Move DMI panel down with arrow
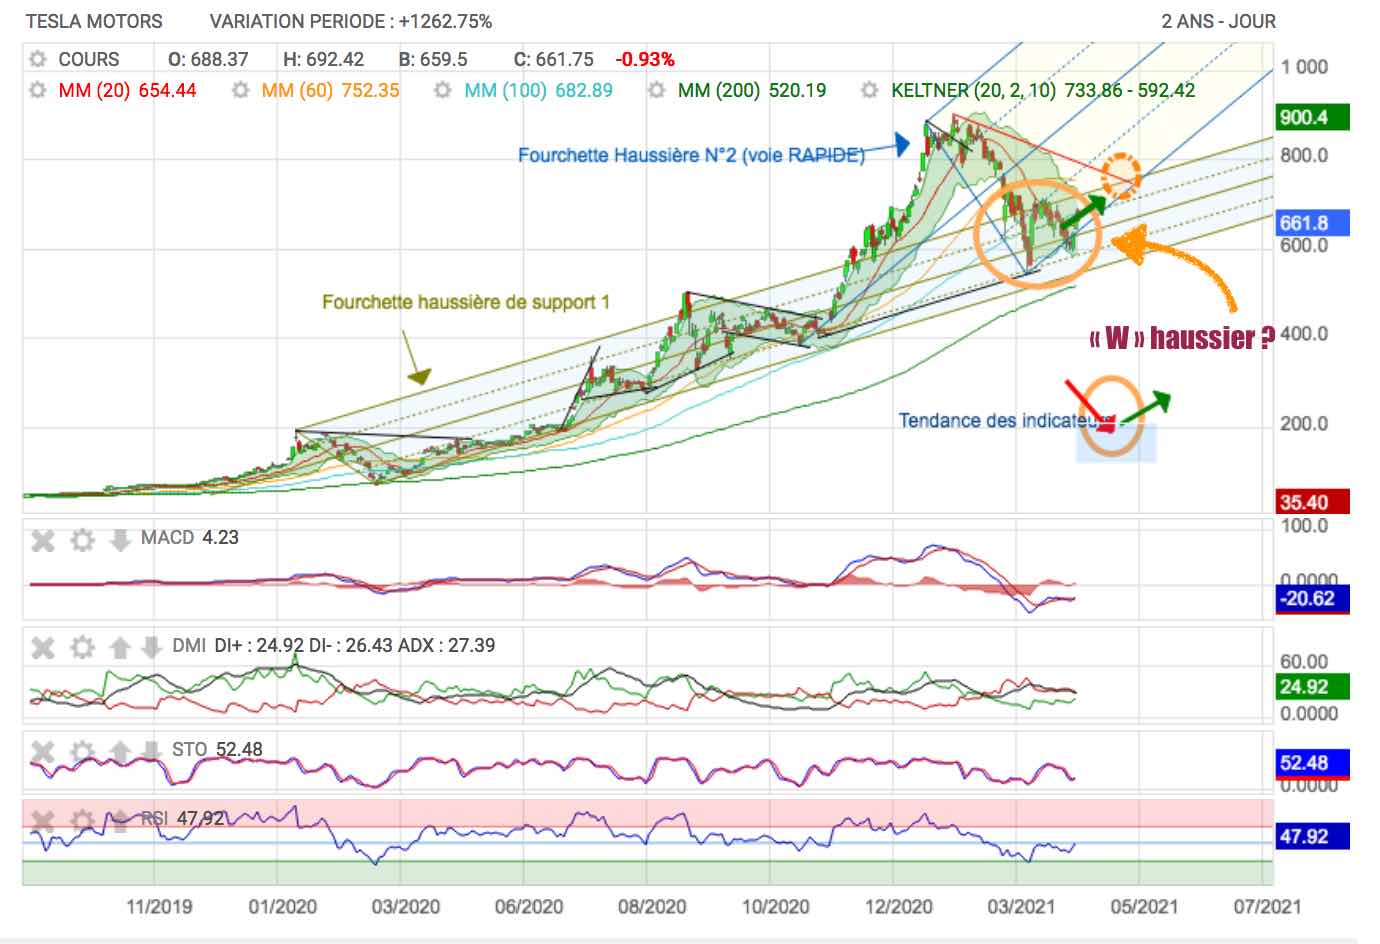1380x944 pixels. 150,647
